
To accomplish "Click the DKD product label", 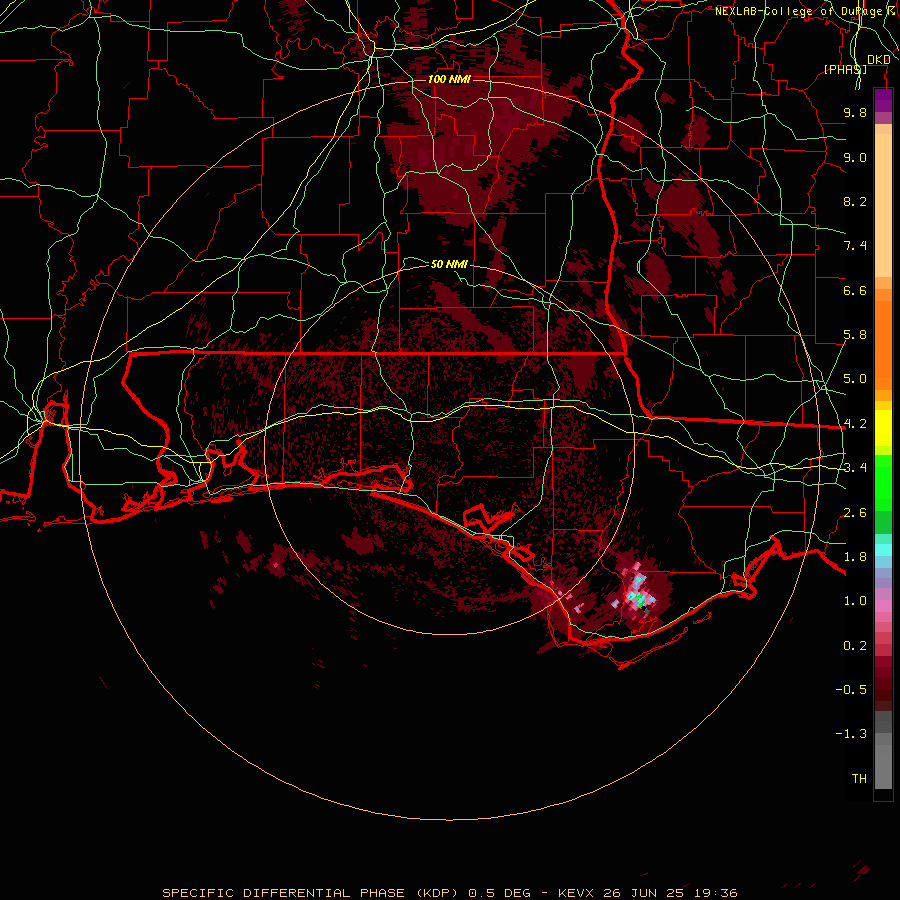I will pyautogui.click(x=878, y=59).
